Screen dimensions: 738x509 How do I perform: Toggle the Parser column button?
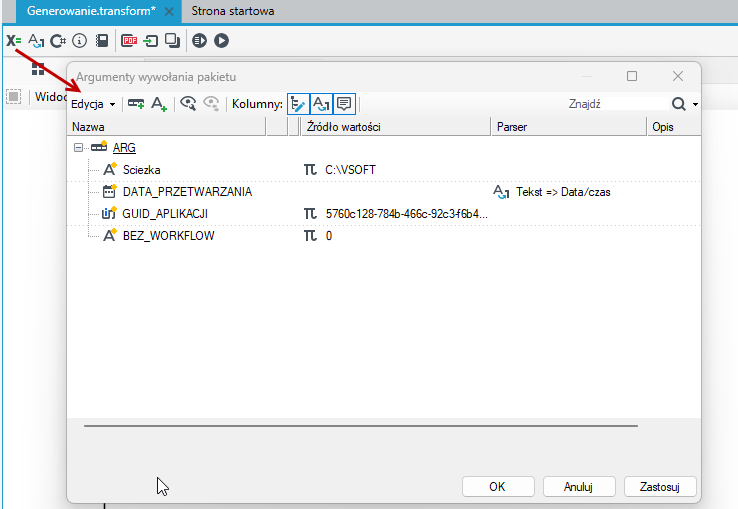pos(321,104)
